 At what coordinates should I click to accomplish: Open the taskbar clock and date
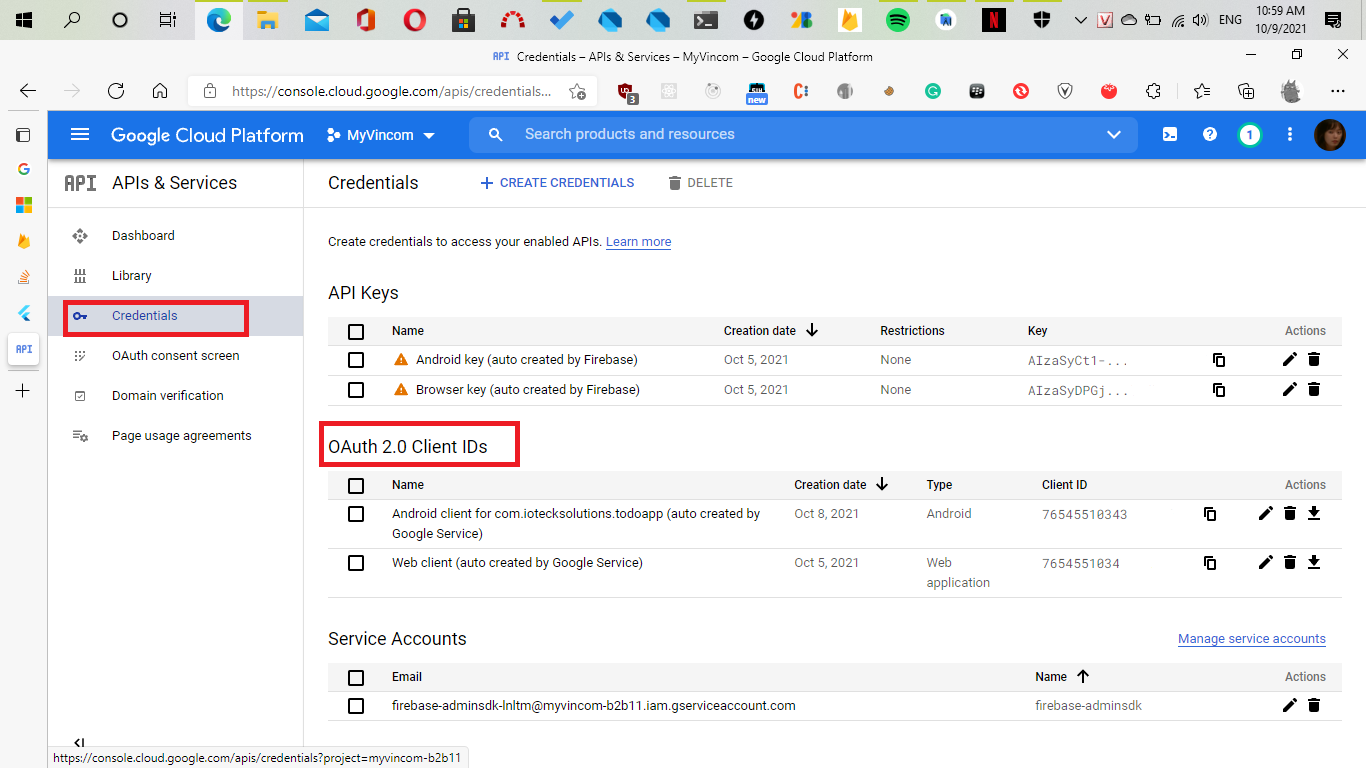pos(1281,20)
